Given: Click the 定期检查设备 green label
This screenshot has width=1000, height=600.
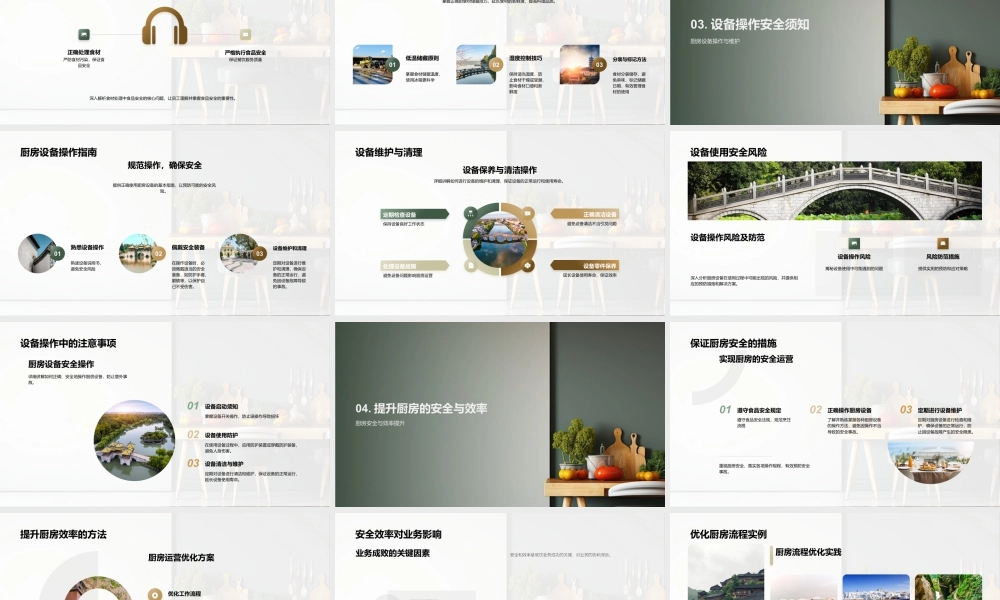Looking at the screenshot, I should tap(415, 214).
